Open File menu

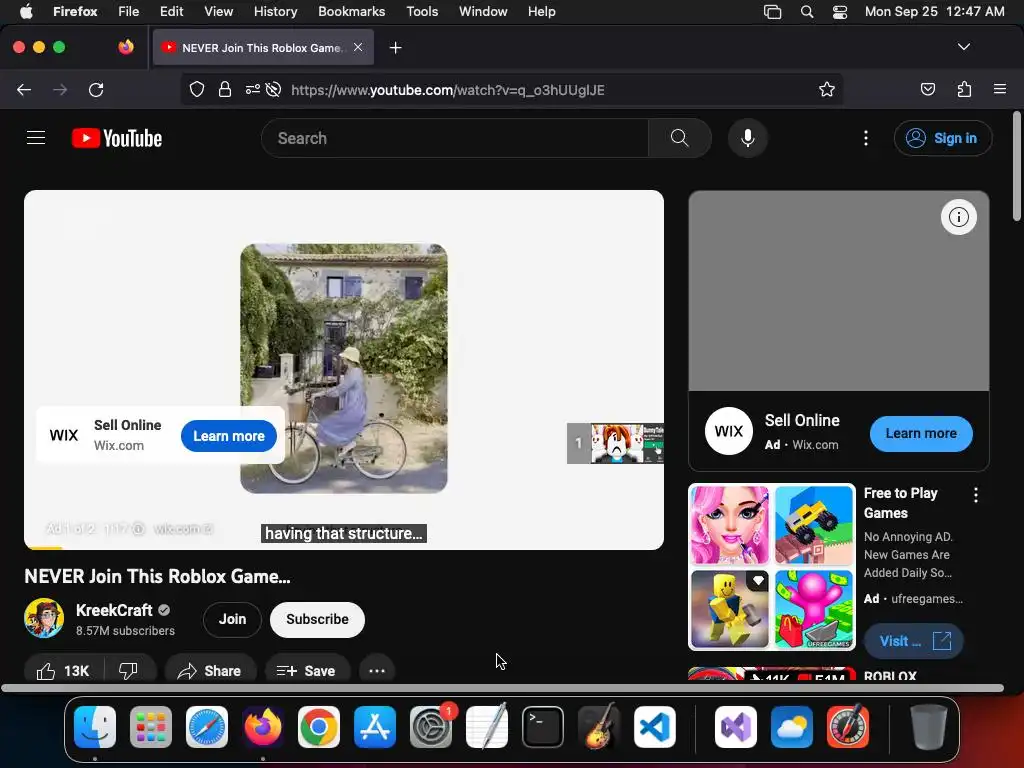(x=129, y=11)
